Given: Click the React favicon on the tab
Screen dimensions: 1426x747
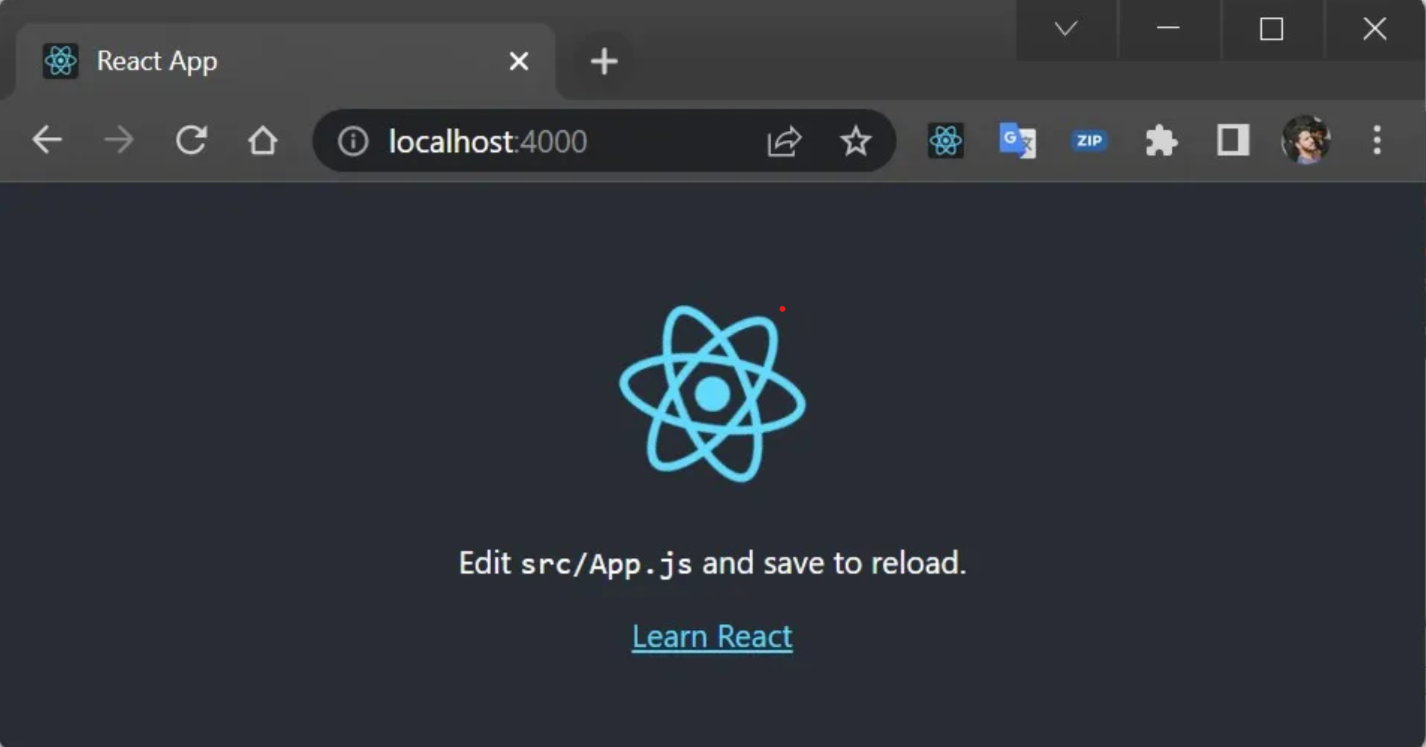Looking at the screenshot, I should [61, 61].
